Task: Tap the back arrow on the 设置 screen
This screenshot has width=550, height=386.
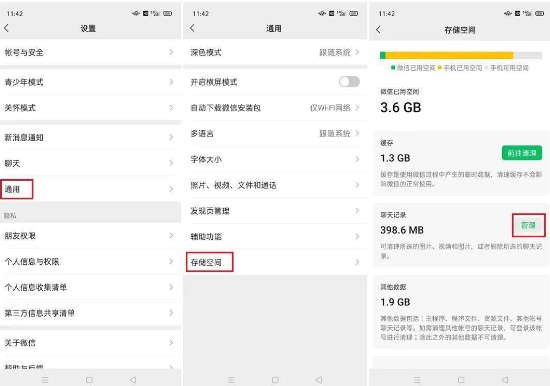Action: coord(6,28)
